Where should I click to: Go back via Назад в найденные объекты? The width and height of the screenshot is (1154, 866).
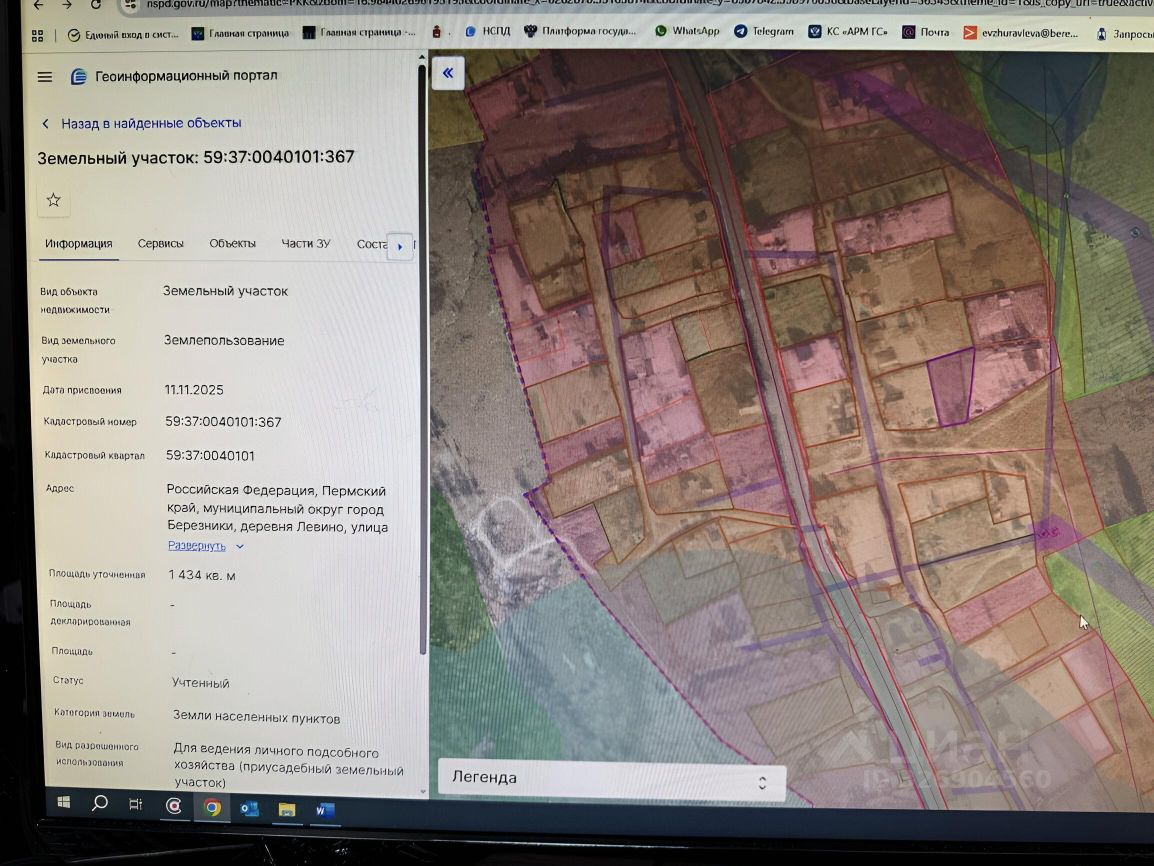pos(142,124)
